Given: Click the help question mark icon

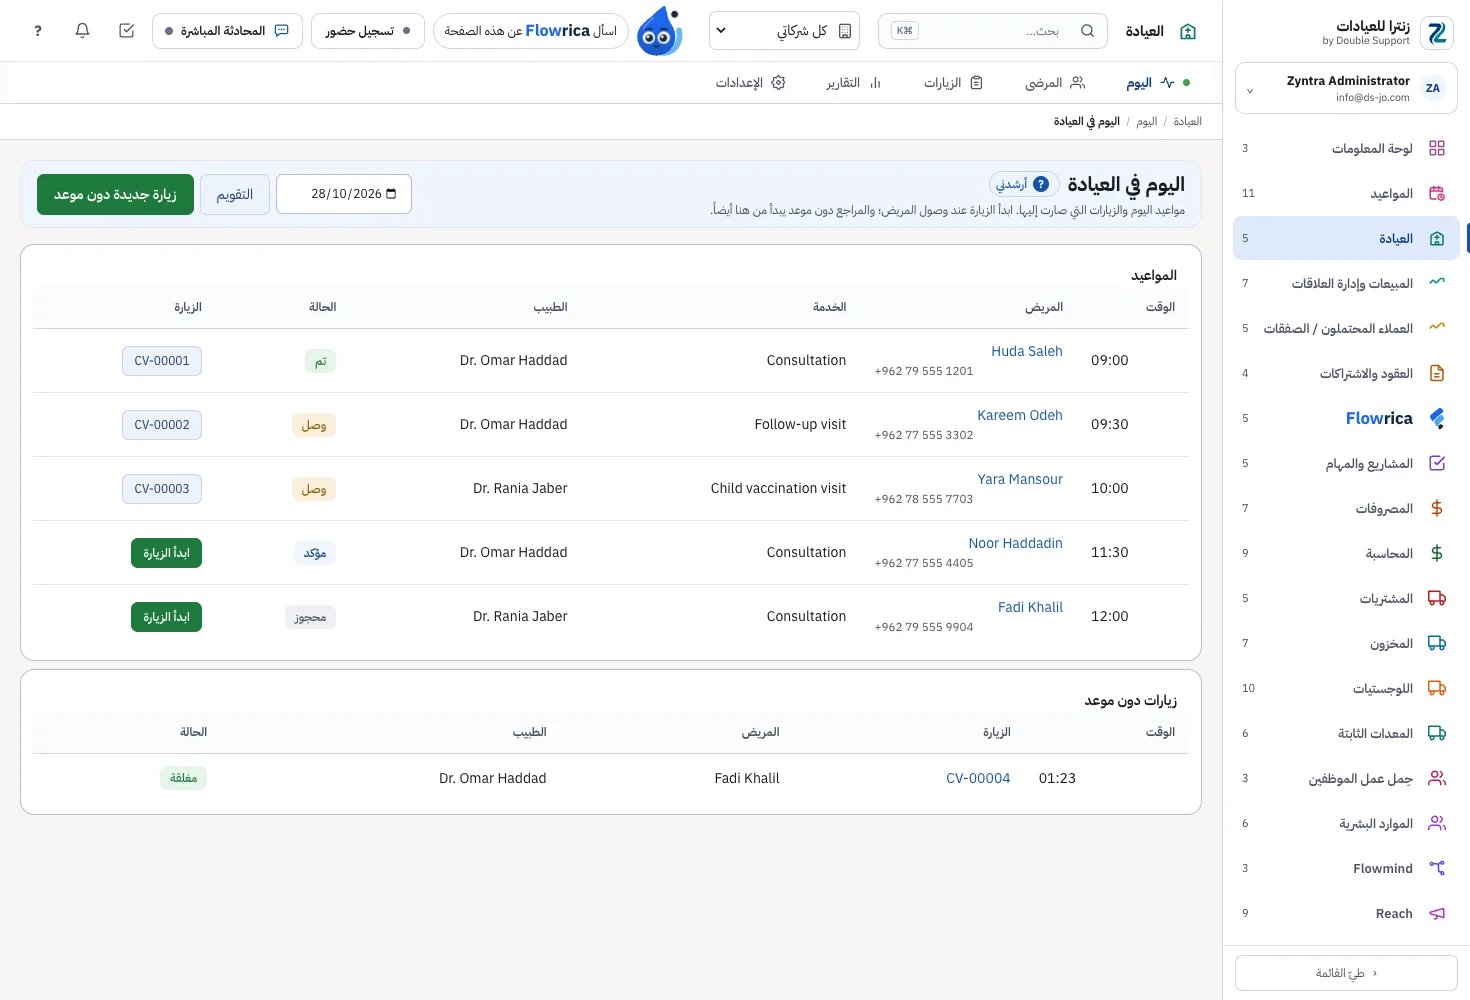Looking at the screenshot, I should point(38,31).
